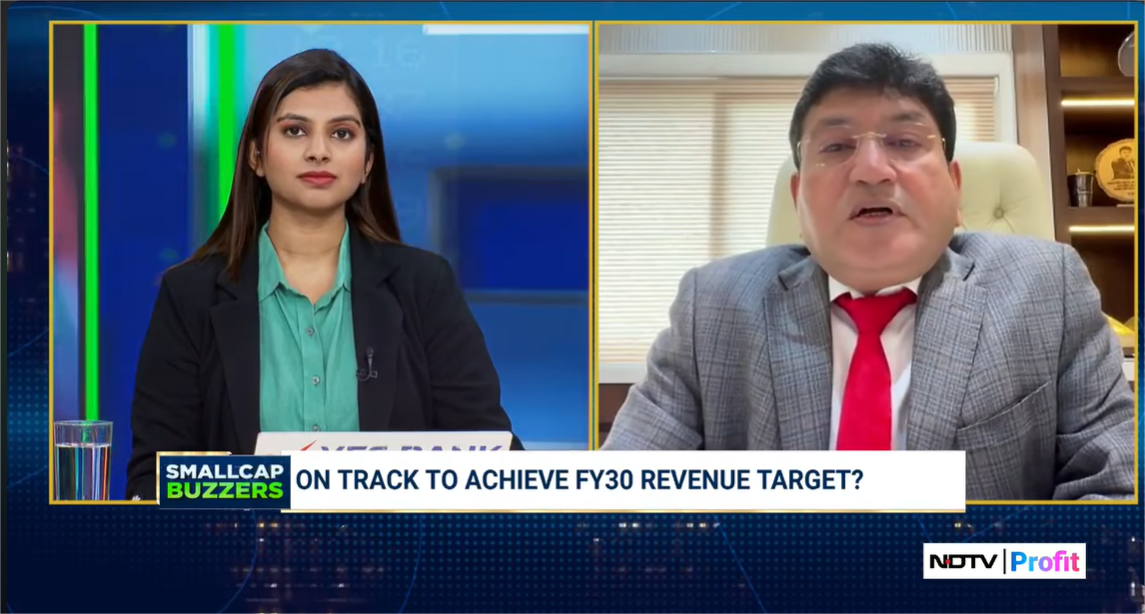
Task: Click the word "NDTV" in channel logo
Action: (x=964, y=561)
